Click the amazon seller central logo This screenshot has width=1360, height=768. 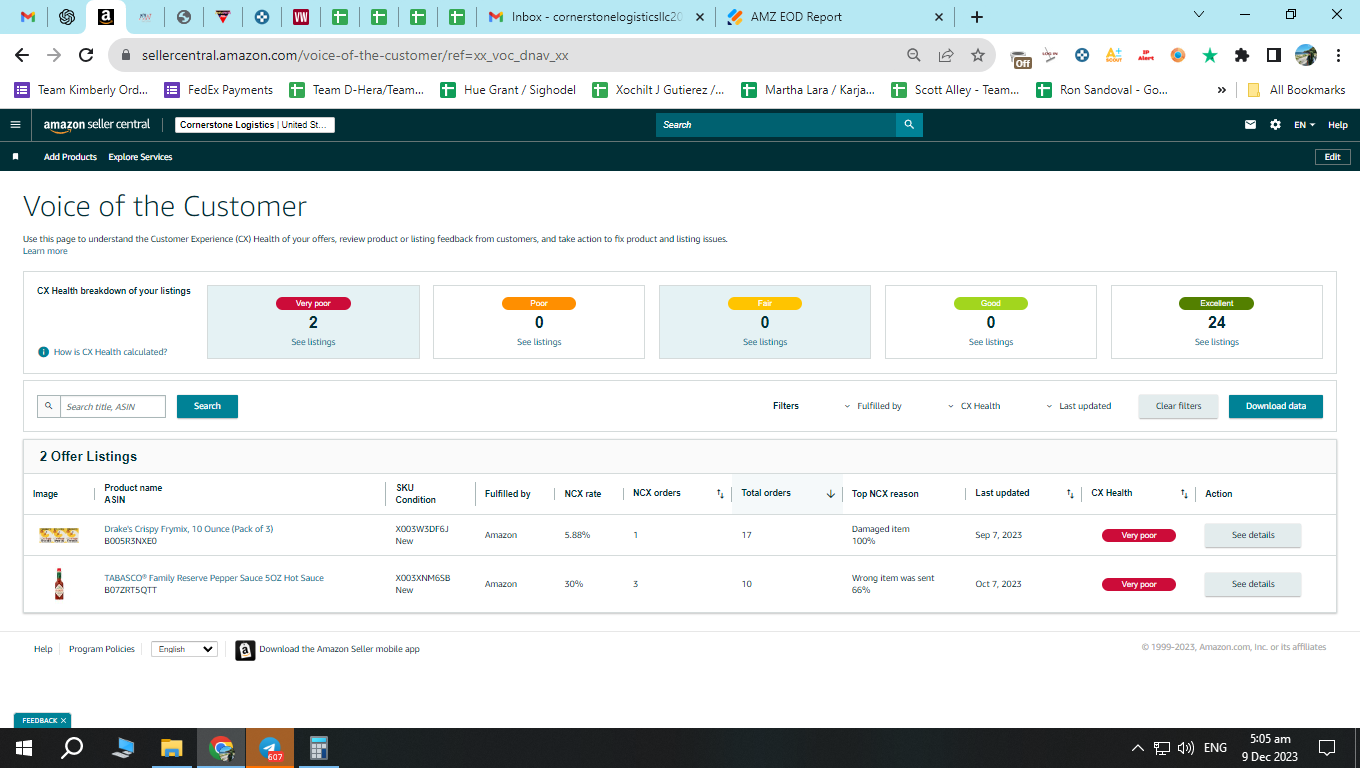coord(97,125)
